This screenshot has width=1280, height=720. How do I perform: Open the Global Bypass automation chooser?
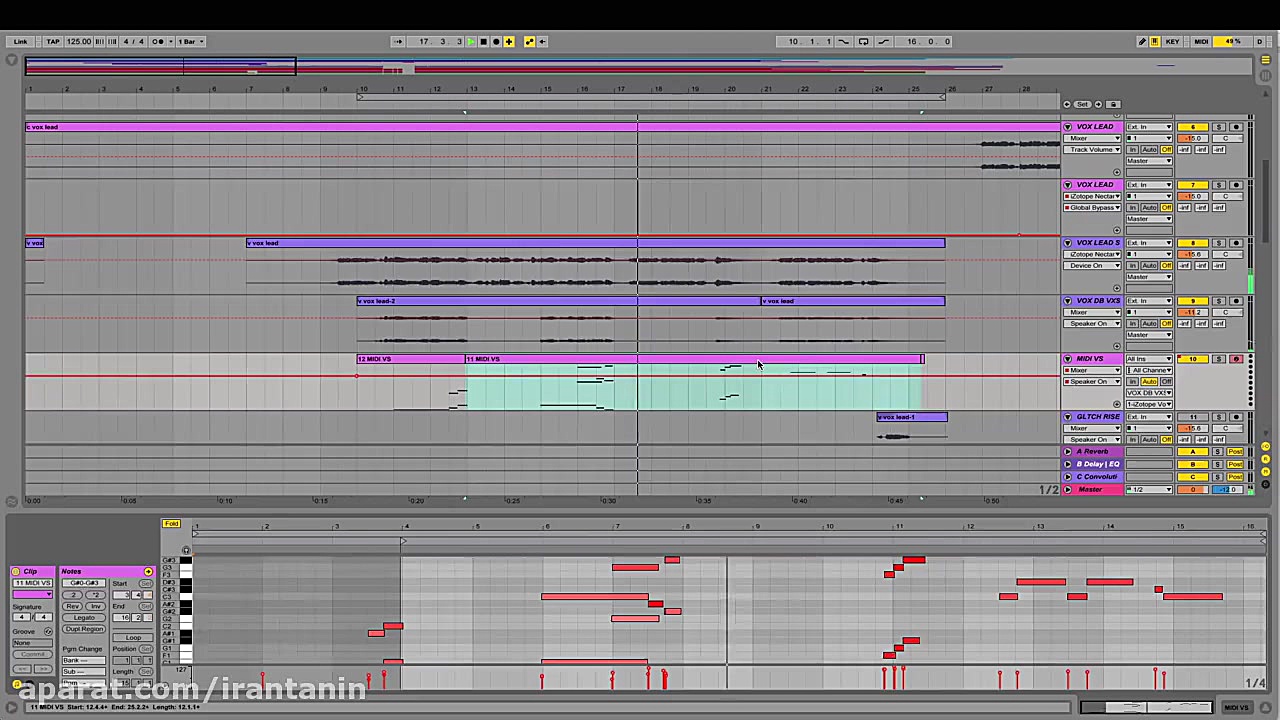click(x=1094, y=207)
